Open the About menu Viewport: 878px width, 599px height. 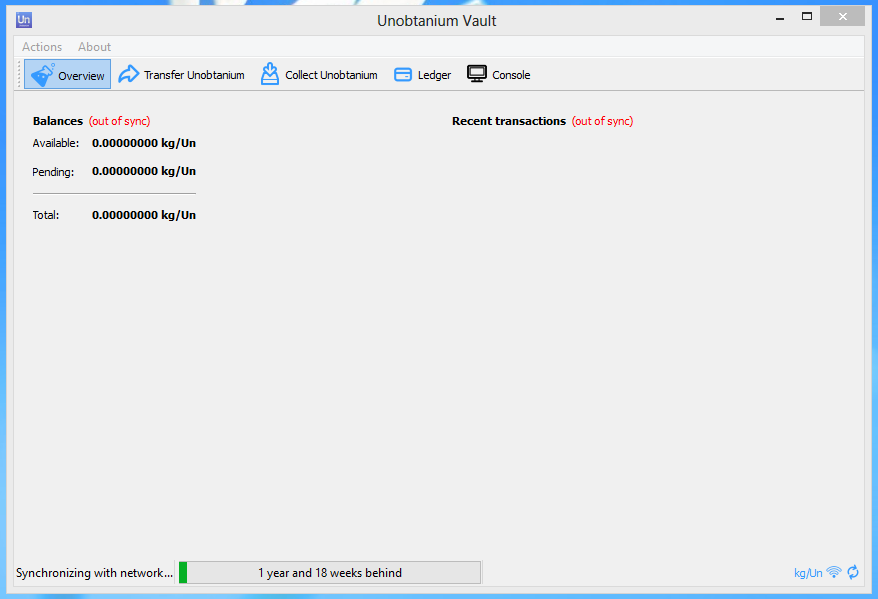pos(95,47)
